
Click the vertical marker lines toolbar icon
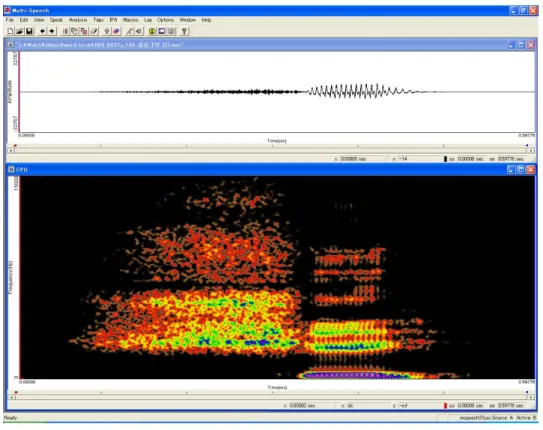[65, 31]
